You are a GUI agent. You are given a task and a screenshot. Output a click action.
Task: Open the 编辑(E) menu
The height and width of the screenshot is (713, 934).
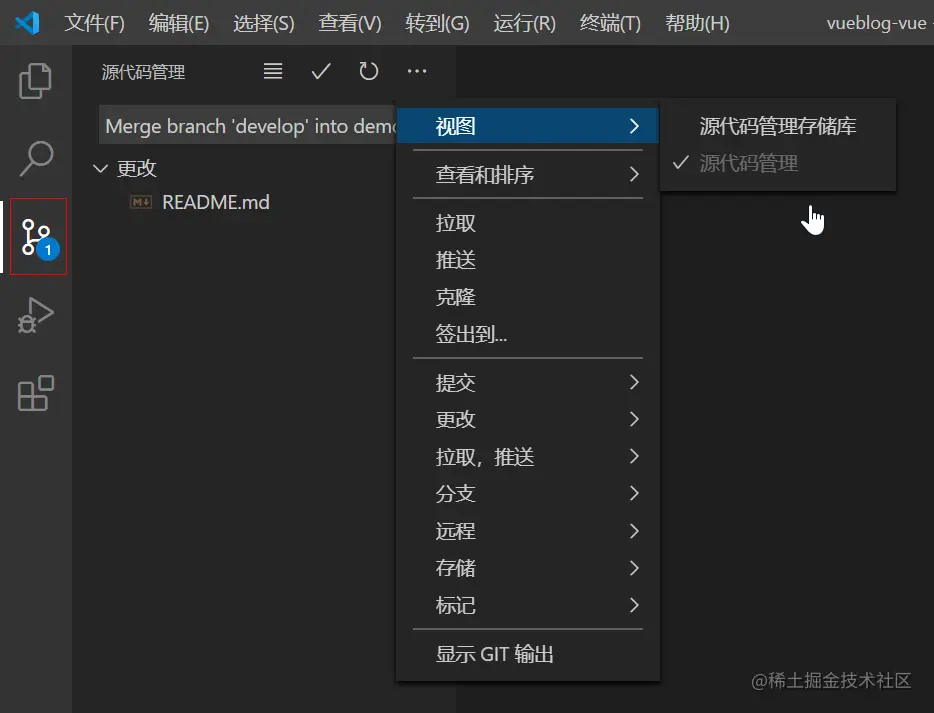(x=179, y=23)
